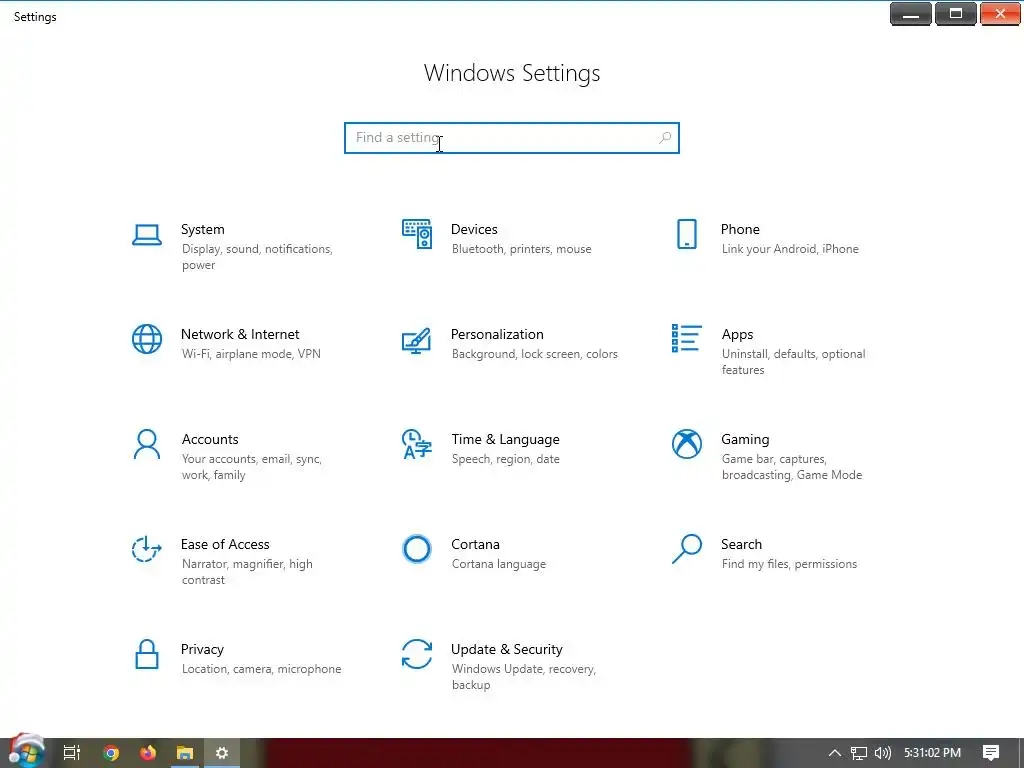Click 'Wi-Fi, airplane mode, VPN' description
The height and width of the screenshot is (768, 1024).
(251, 354)
